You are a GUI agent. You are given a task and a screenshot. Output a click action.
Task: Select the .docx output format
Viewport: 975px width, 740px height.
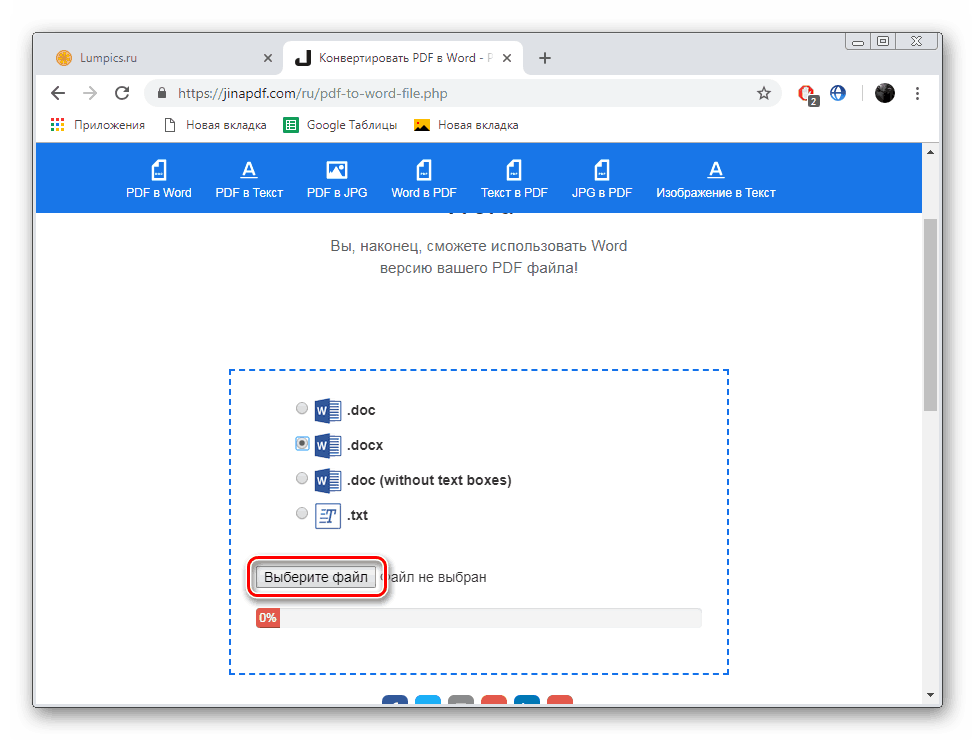coord(302,443)
